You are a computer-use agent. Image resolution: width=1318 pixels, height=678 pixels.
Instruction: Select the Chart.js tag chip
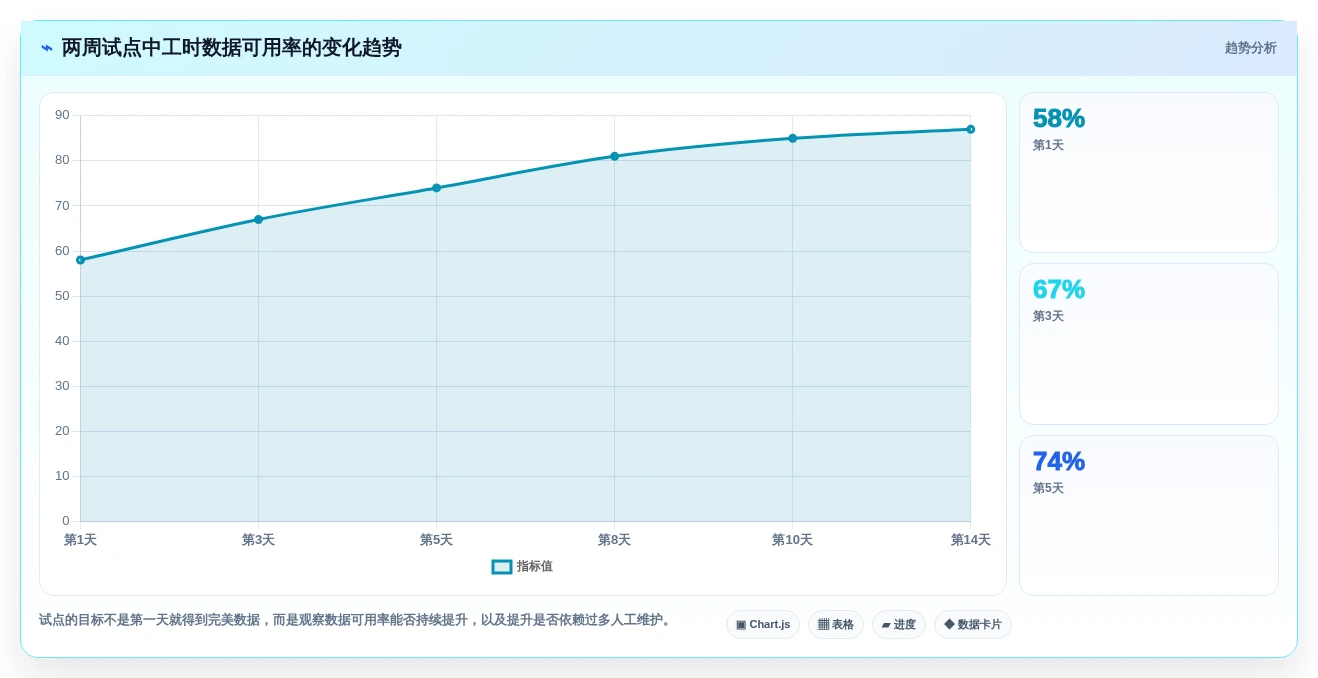[x=763, y=625]
